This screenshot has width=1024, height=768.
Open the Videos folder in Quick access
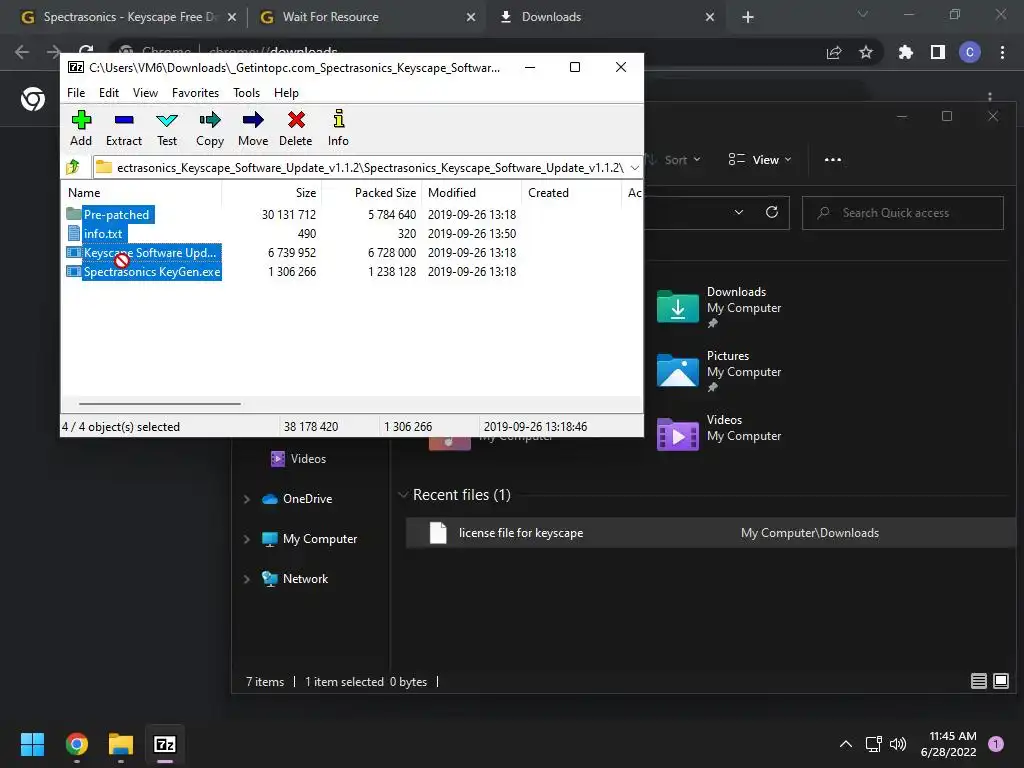720,434
